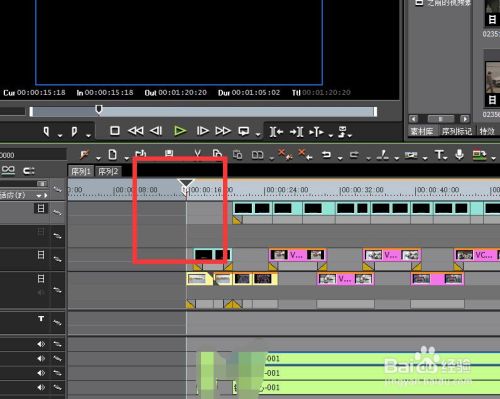500x399 pixels.
Task: Click the Redo arrow icon
Action: point(354,155)
